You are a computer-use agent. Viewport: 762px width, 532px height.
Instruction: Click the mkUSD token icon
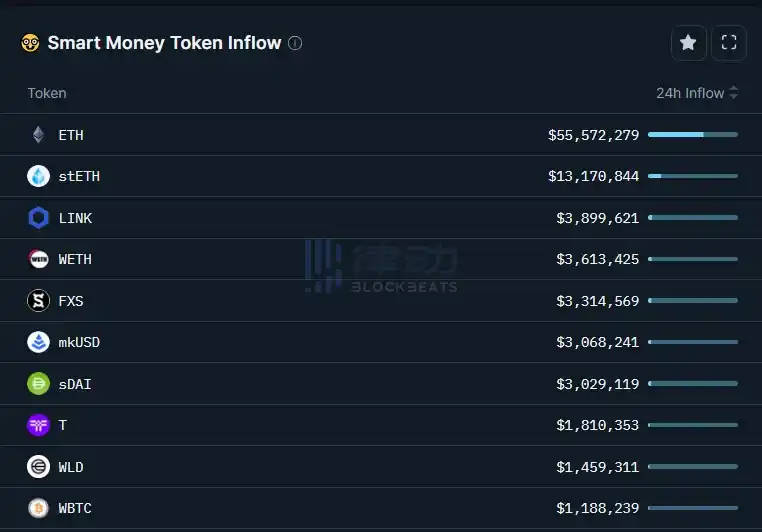point(38,342)
